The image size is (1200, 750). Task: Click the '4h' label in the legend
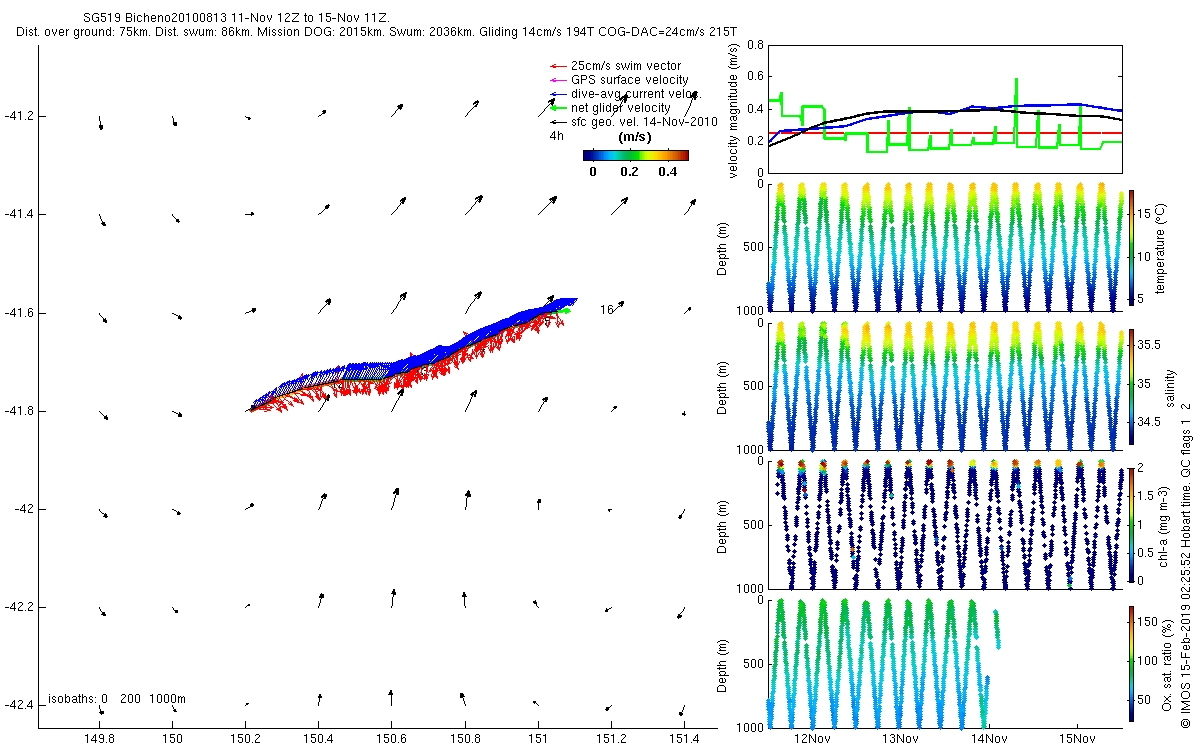click(556, 136)
